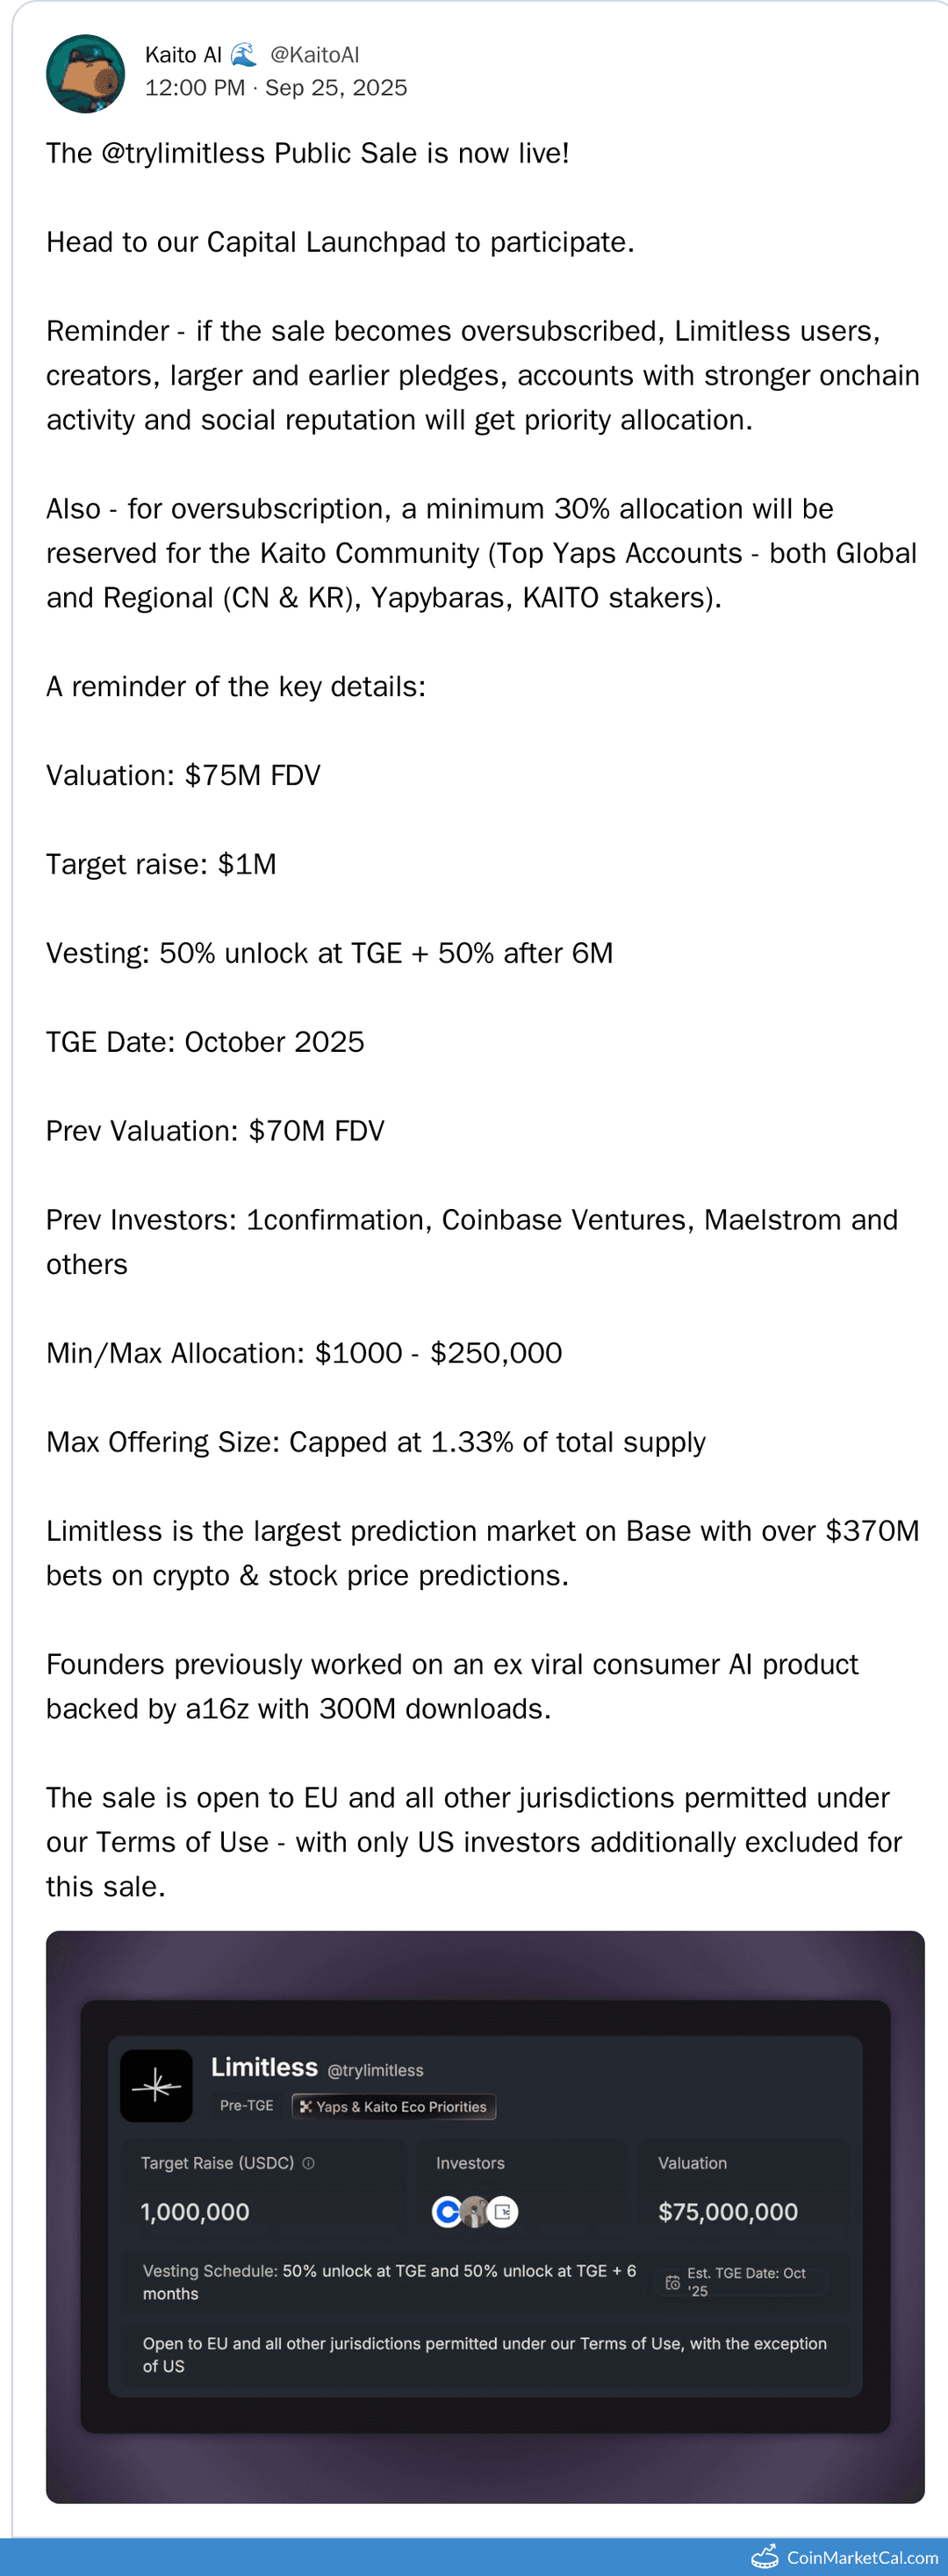Open the @KaitoAI handle
948x2576 pixels.
tap(315, 55)
